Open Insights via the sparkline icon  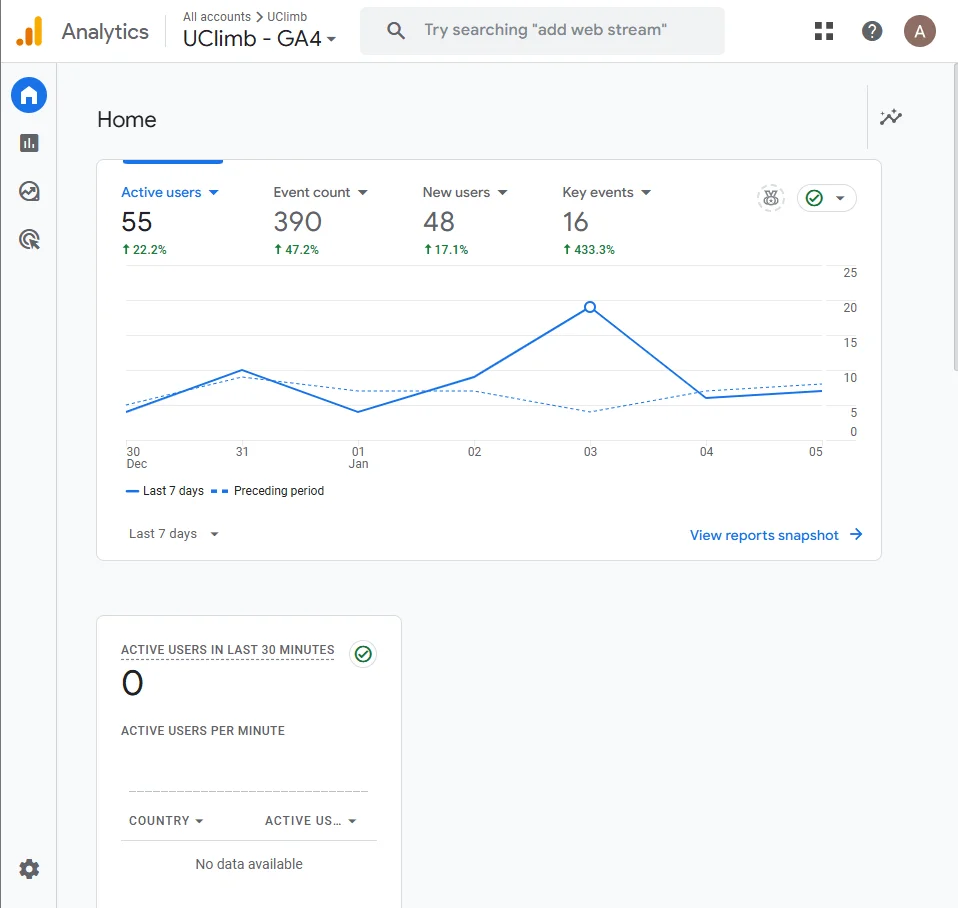pos(890,117)
